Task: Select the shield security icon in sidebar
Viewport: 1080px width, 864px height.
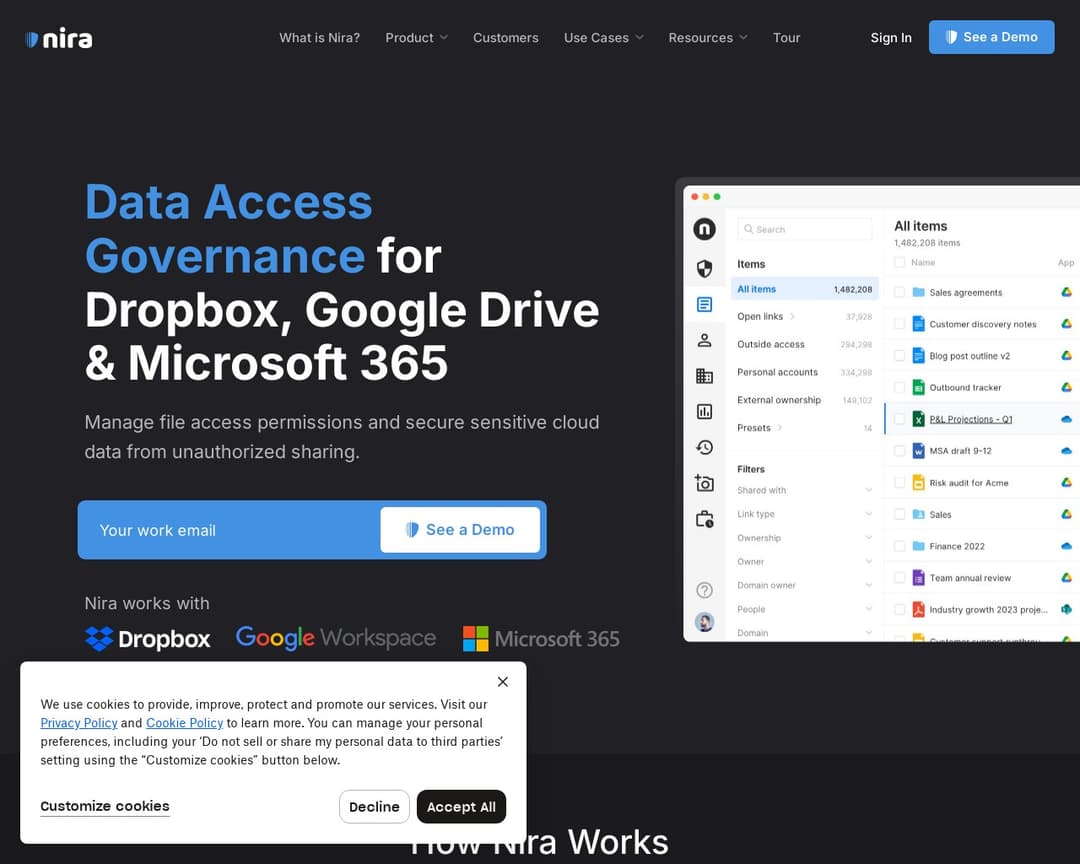Action: 704,268
